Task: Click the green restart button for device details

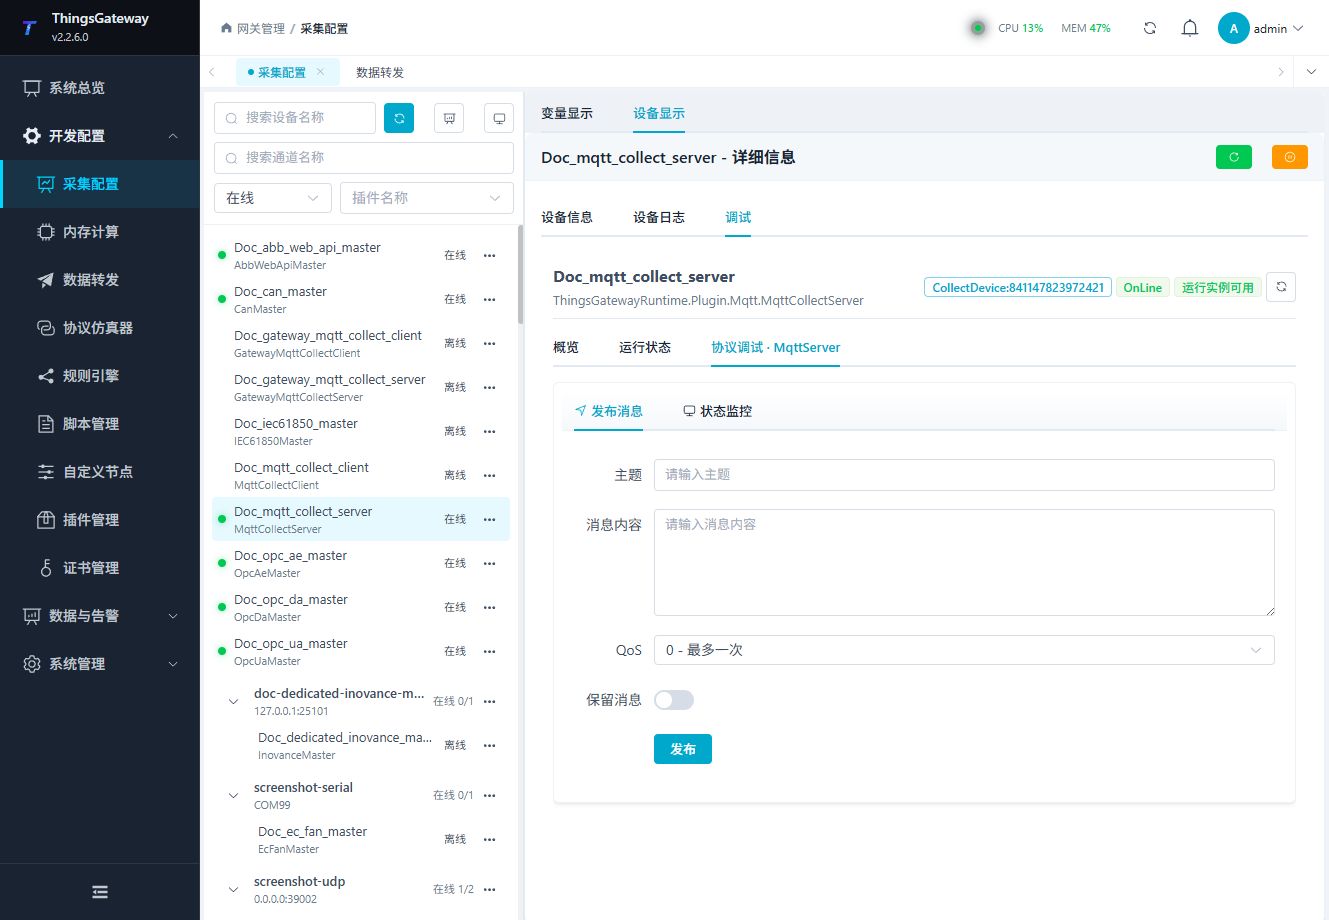Action: 1234,157
